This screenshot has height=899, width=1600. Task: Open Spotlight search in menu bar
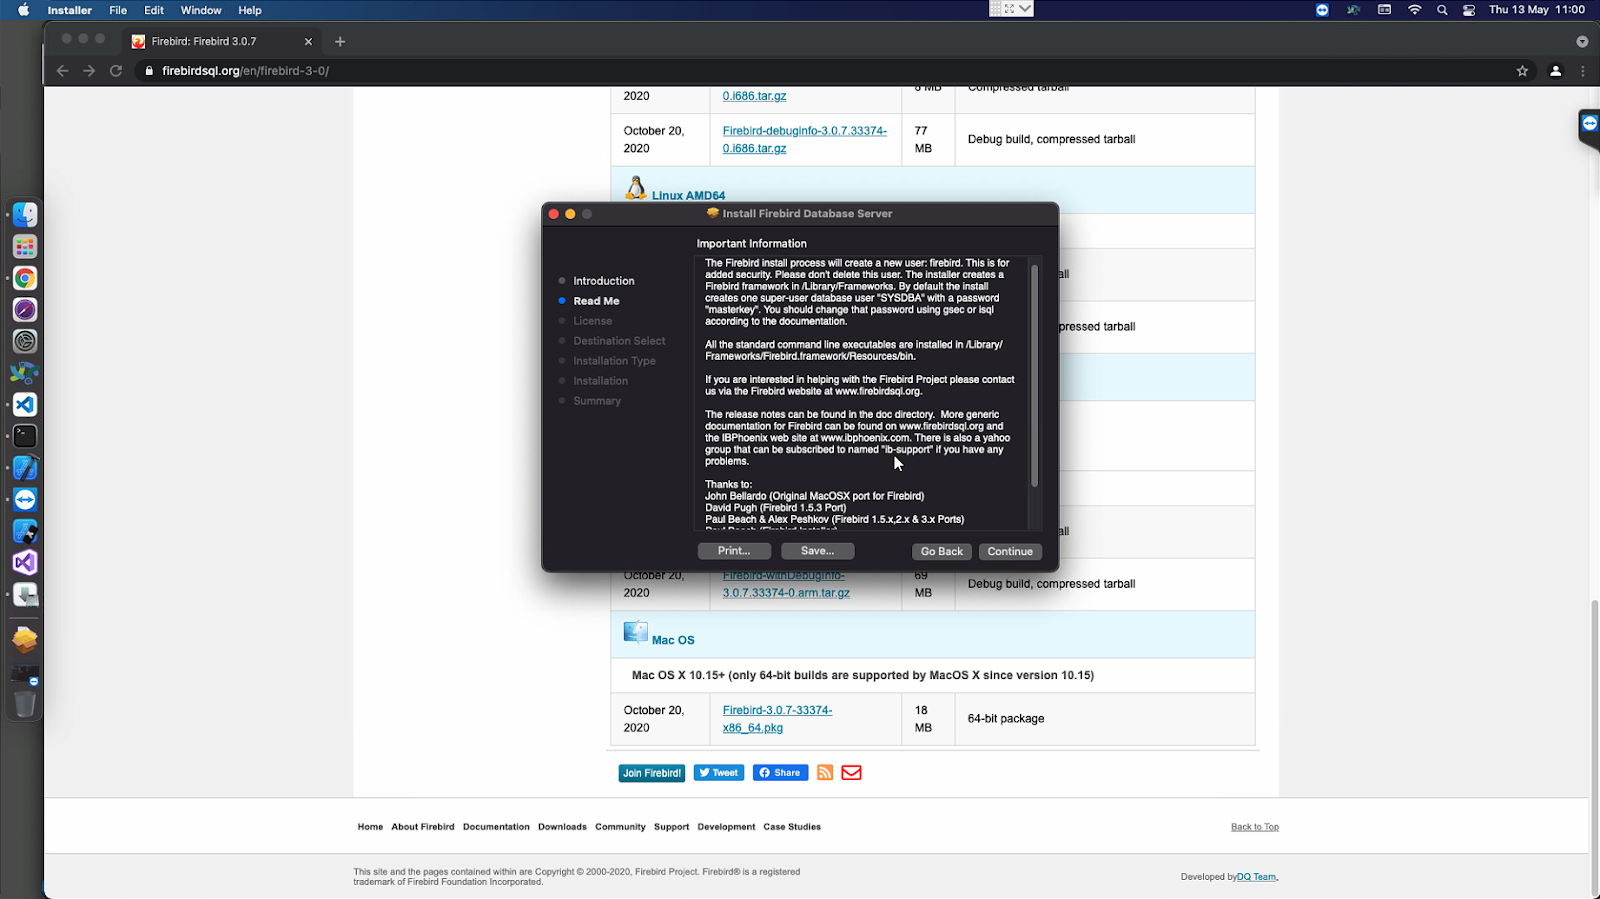coord(1442,10)
